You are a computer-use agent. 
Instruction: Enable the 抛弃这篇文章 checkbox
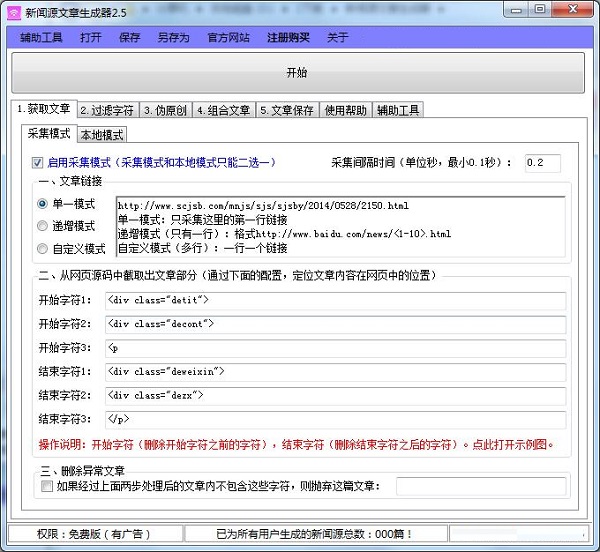[47, 486]
